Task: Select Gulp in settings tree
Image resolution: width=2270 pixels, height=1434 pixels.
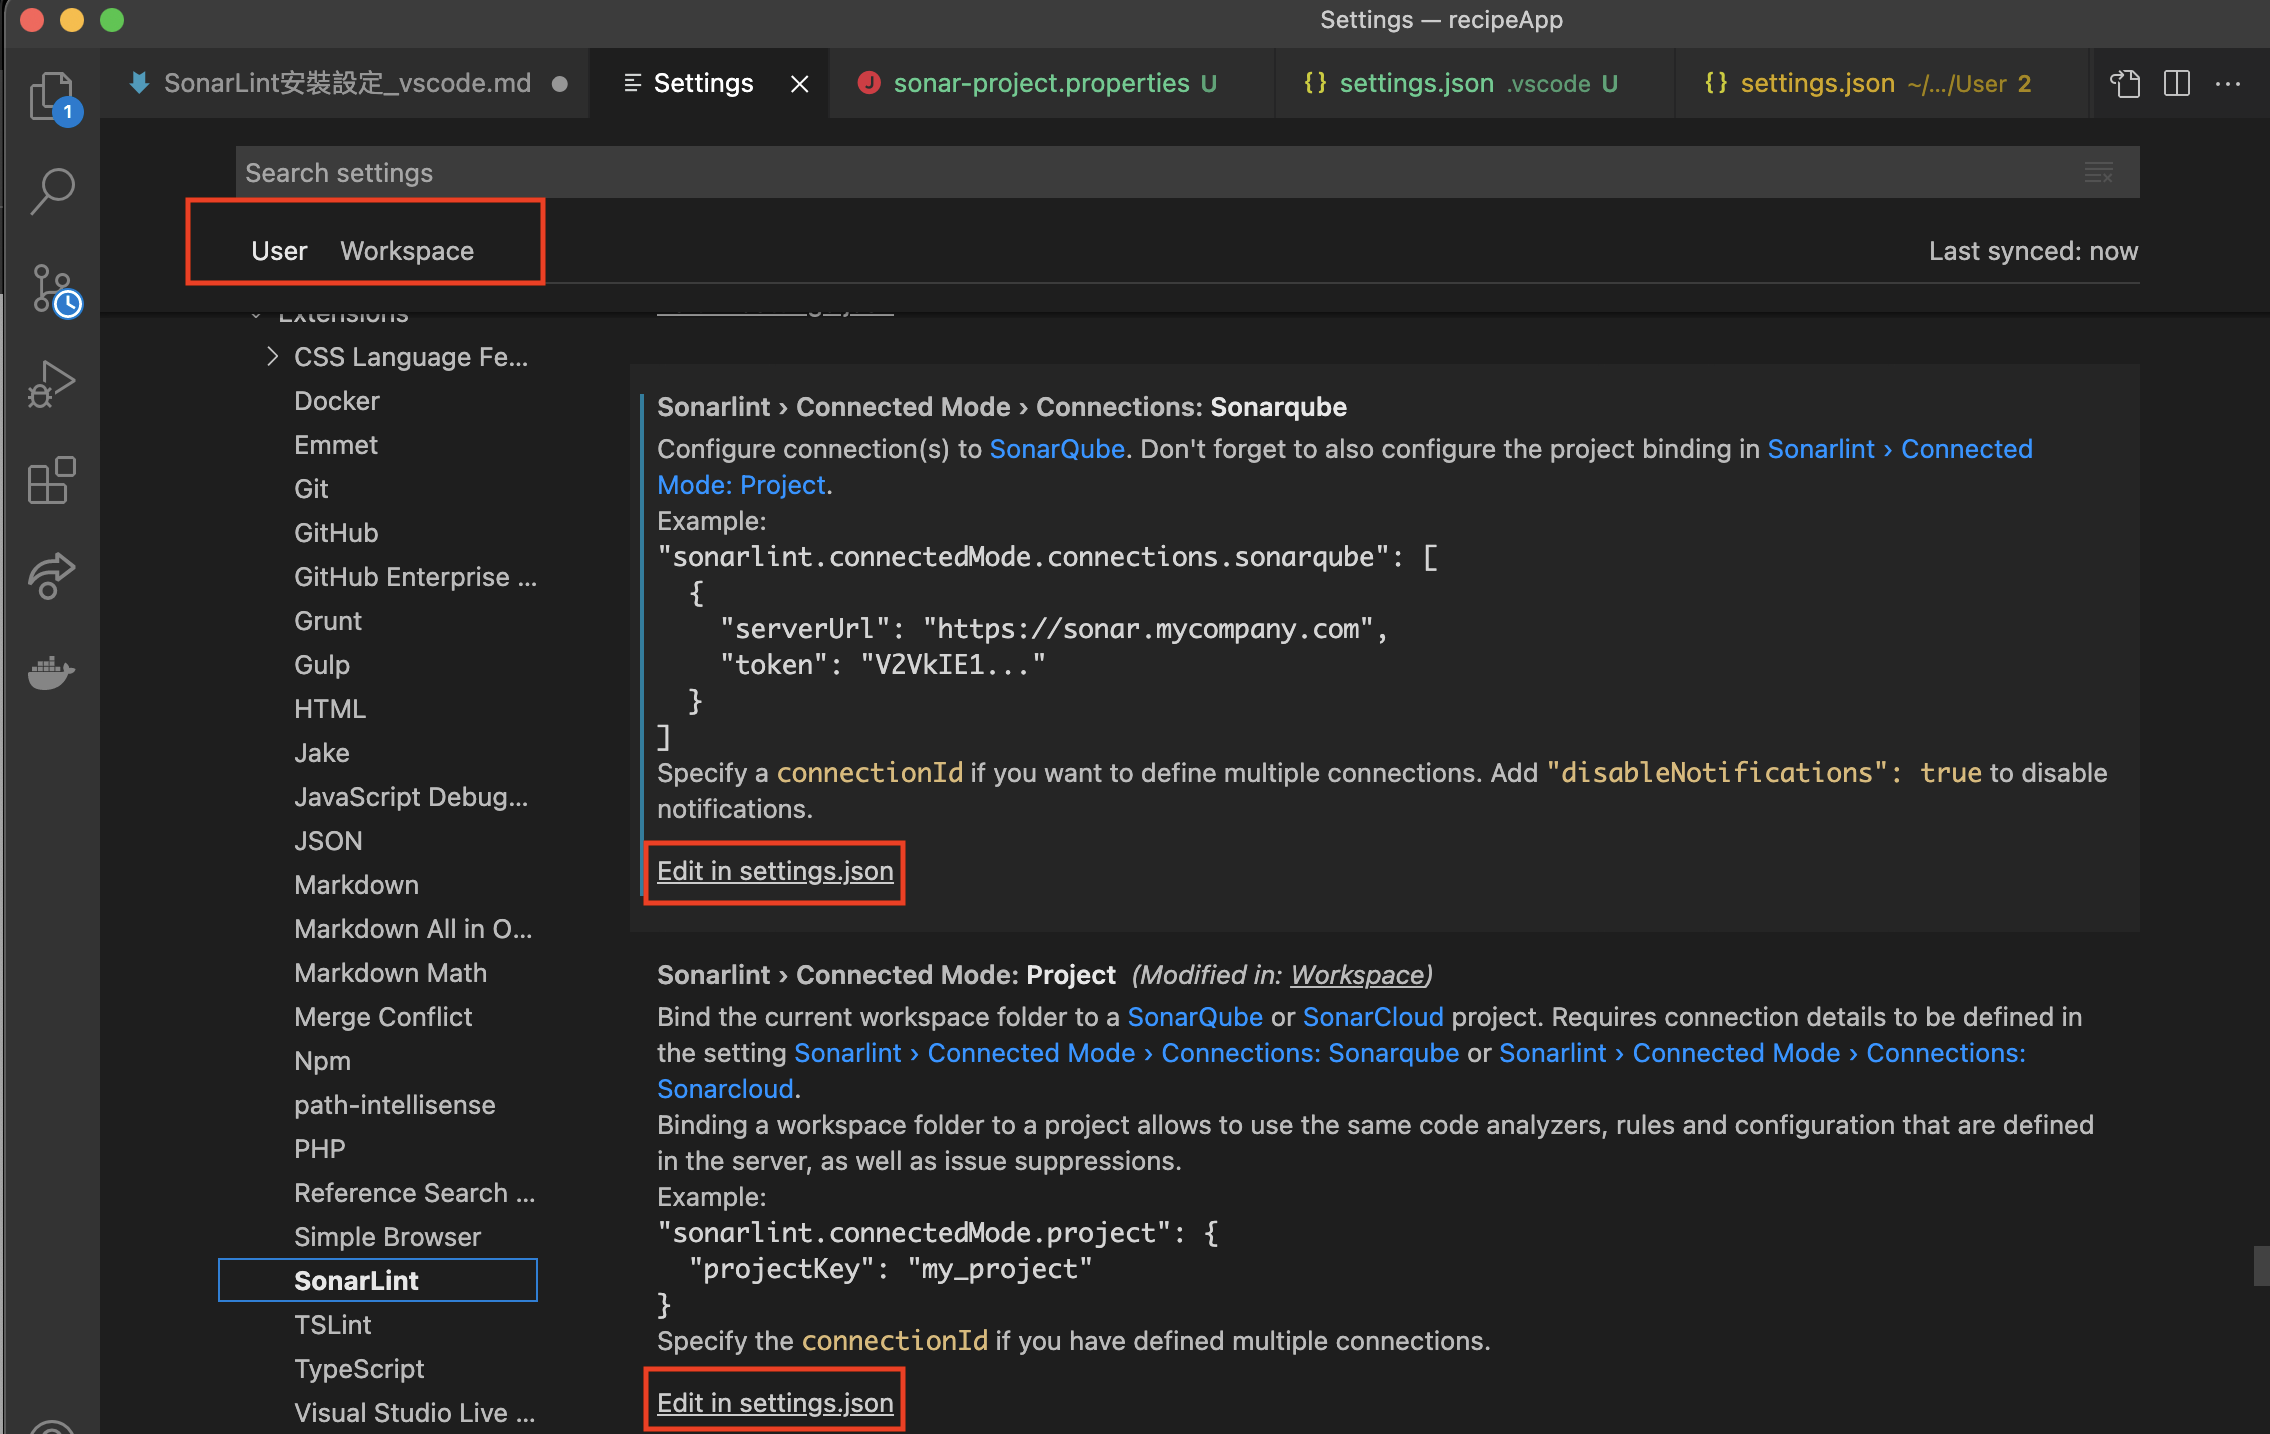Action: [322, 665]
